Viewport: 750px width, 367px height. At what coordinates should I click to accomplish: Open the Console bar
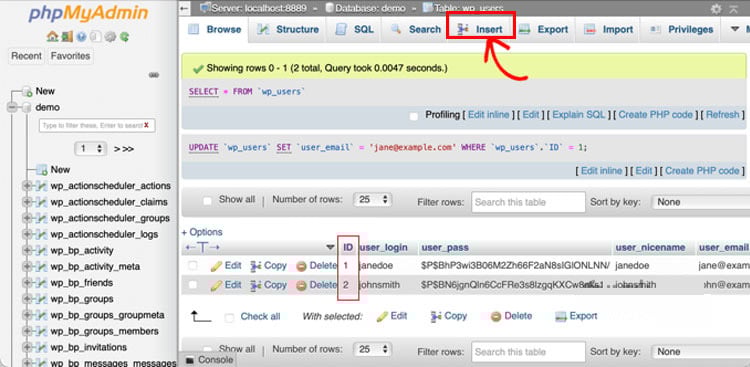(210, 360)
